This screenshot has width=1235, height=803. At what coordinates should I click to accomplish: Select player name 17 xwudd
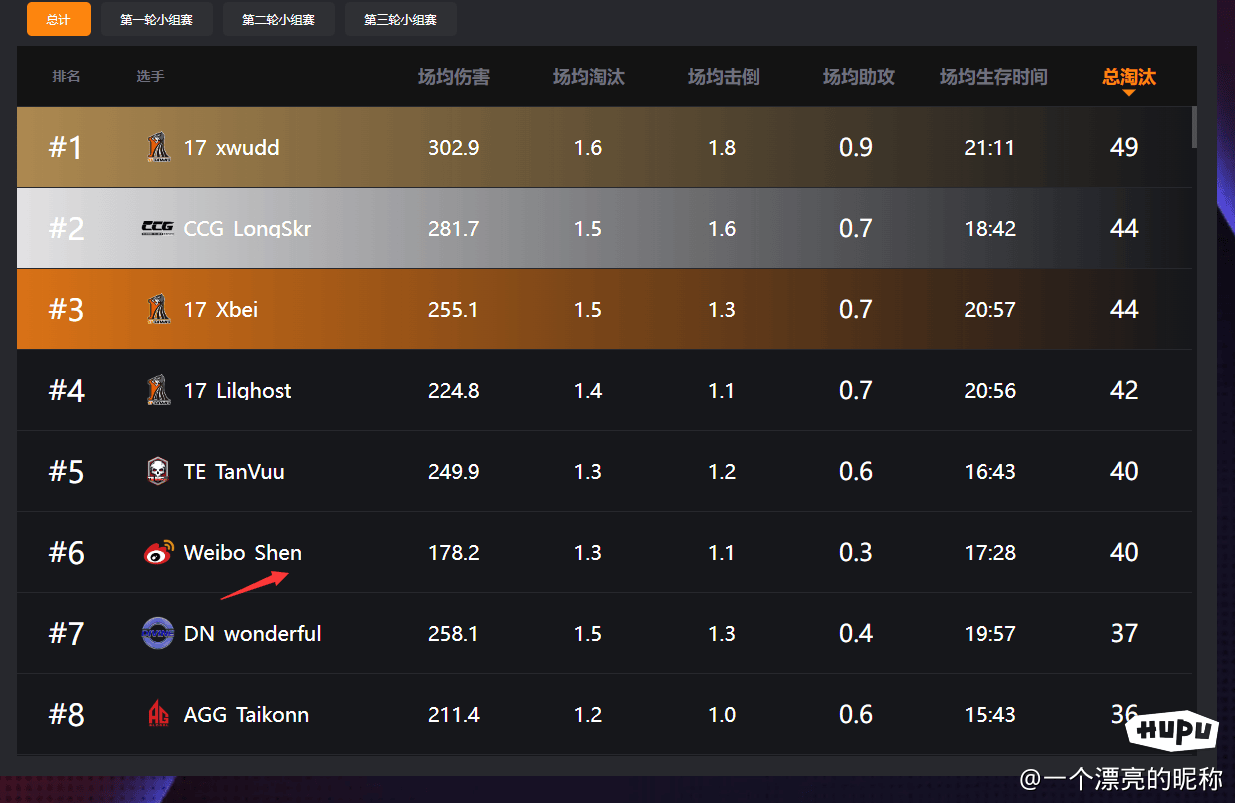(231, 148)
